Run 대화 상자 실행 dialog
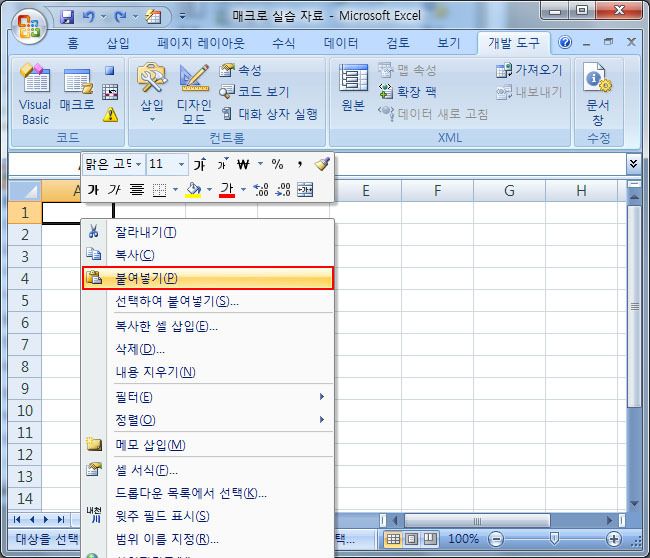 pyautogui.click(x=269, y=114)
